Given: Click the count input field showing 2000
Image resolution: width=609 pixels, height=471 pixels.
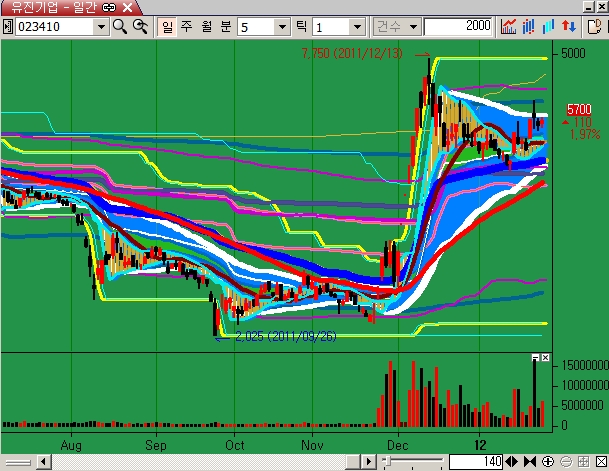Looking at the screenshot, I should tap(459, 26).
